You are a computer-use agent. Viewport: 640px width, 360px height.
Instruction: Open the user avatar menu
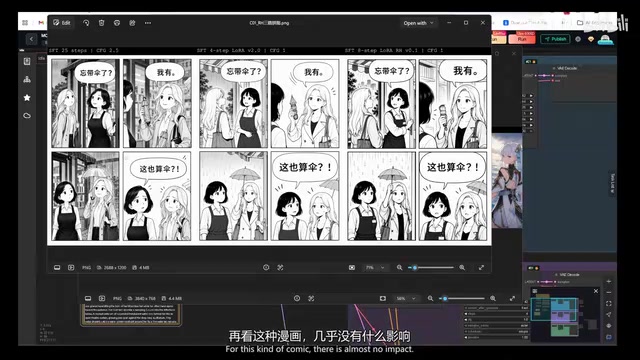[605, 40]
